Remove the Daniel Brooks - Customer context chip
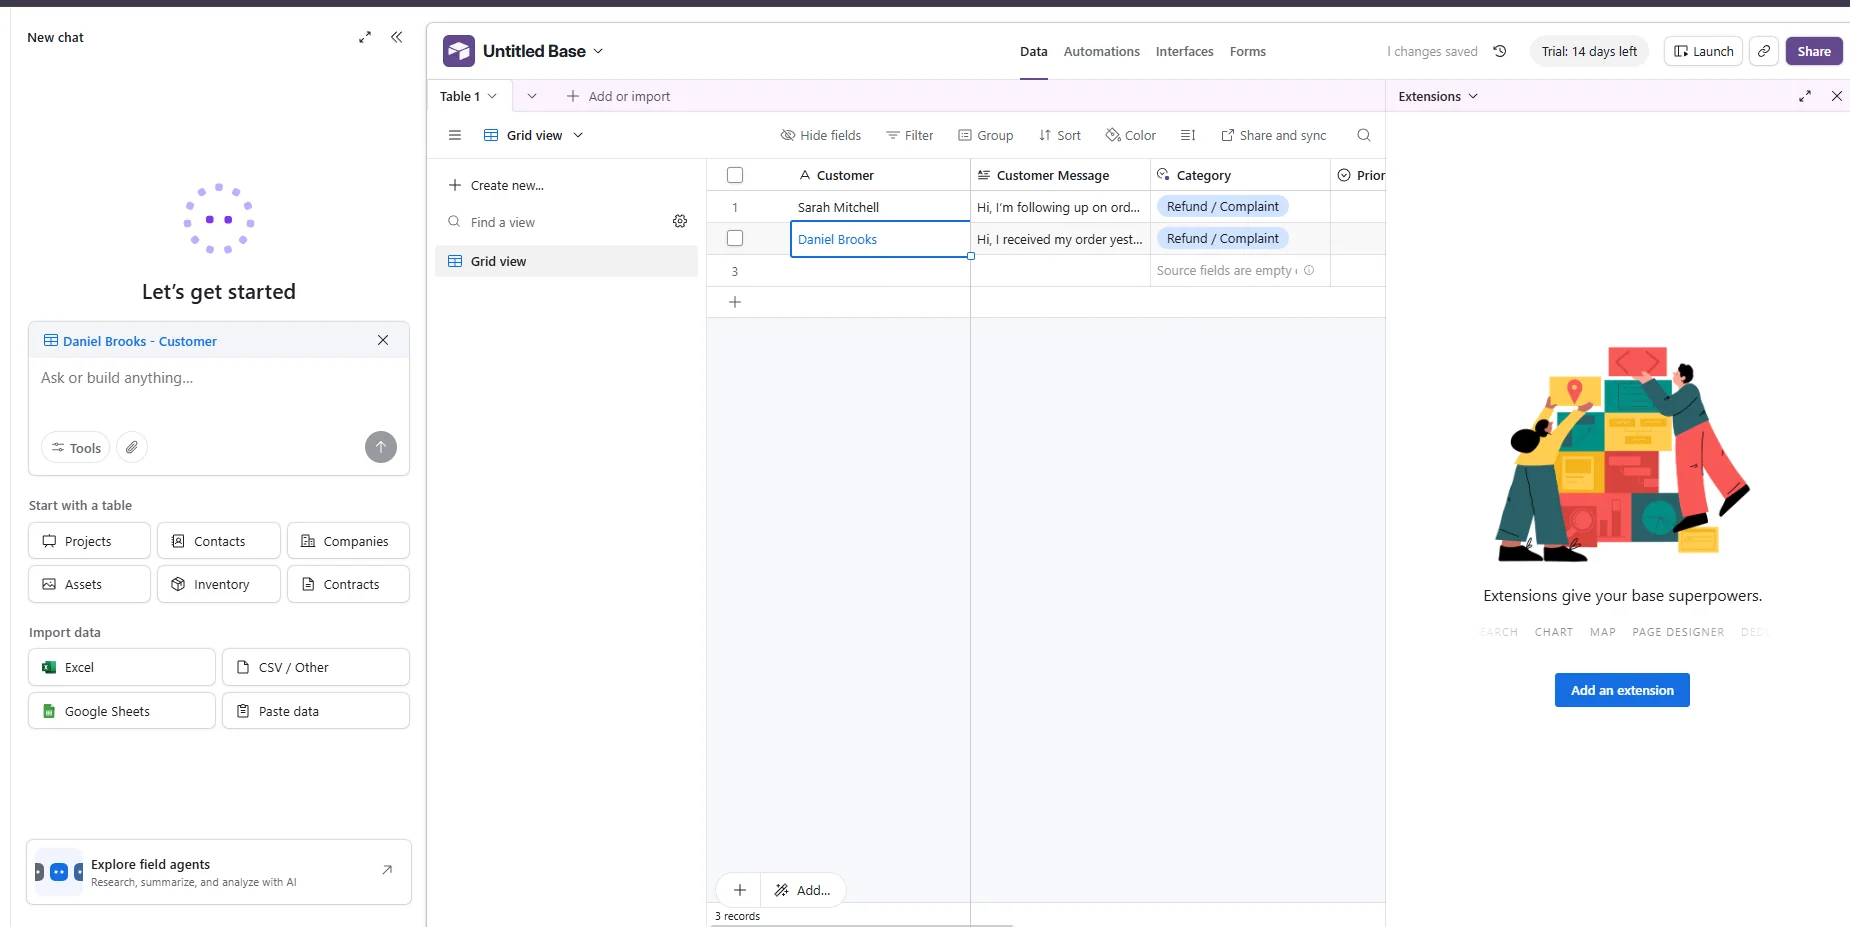The width and height of the screenshot is (1850, 927). (x=383, y=340)
